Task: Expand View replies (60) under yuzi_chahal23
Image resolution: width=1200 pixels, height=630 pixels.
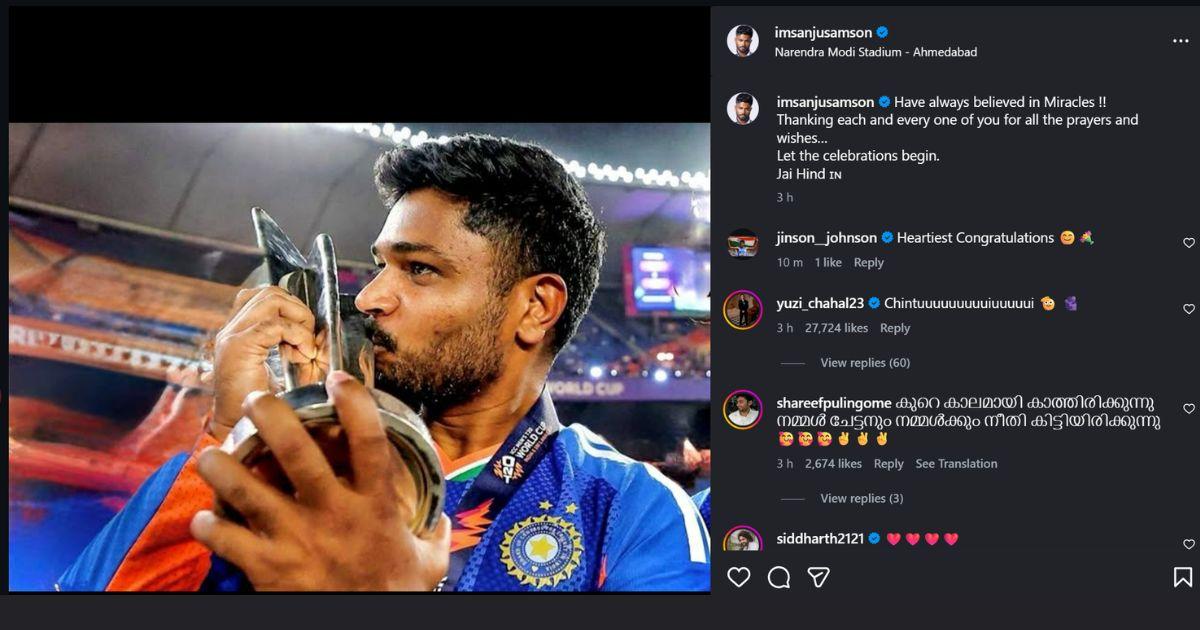Action: click(864, 363)
